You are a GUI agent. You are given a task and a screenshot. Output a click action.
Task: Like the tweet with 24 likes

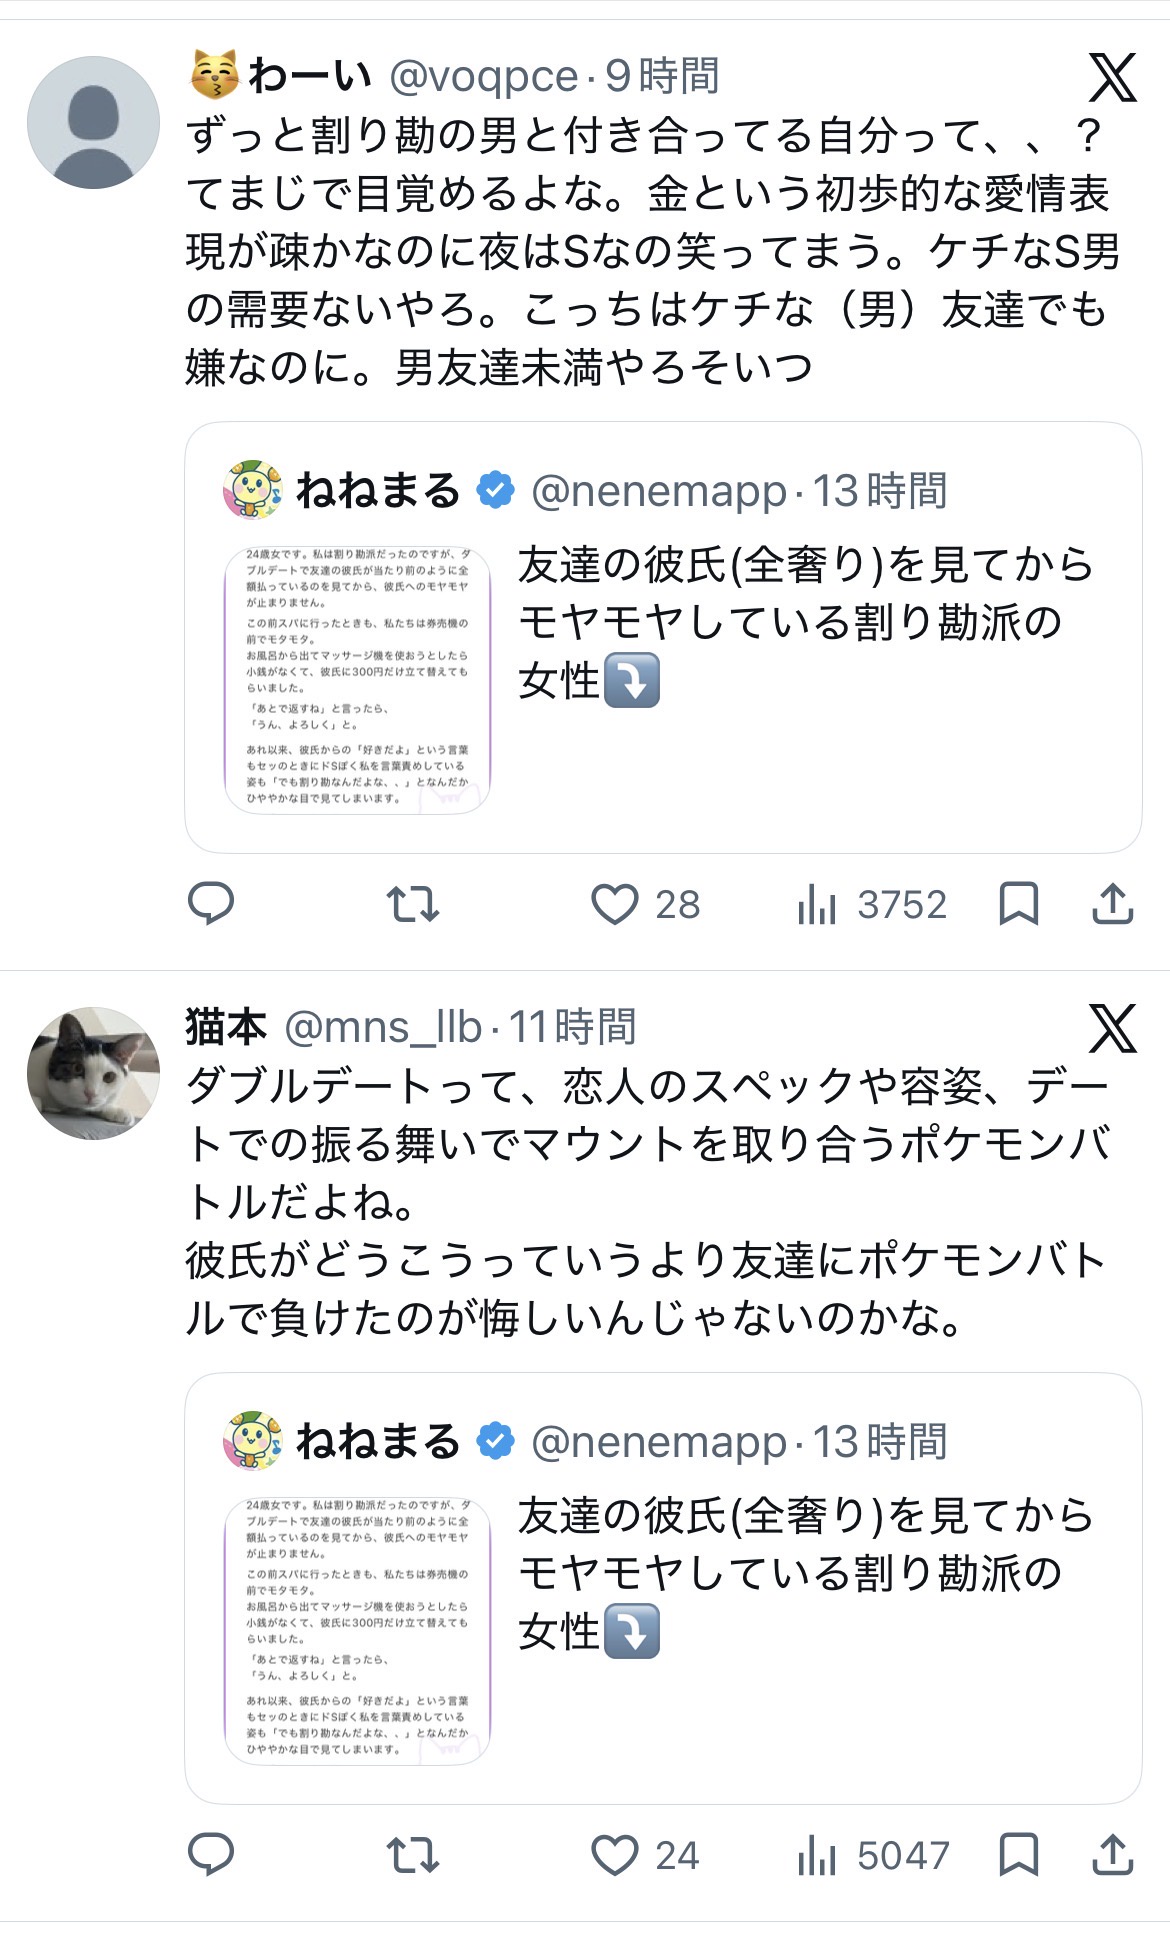point(645,1855)
